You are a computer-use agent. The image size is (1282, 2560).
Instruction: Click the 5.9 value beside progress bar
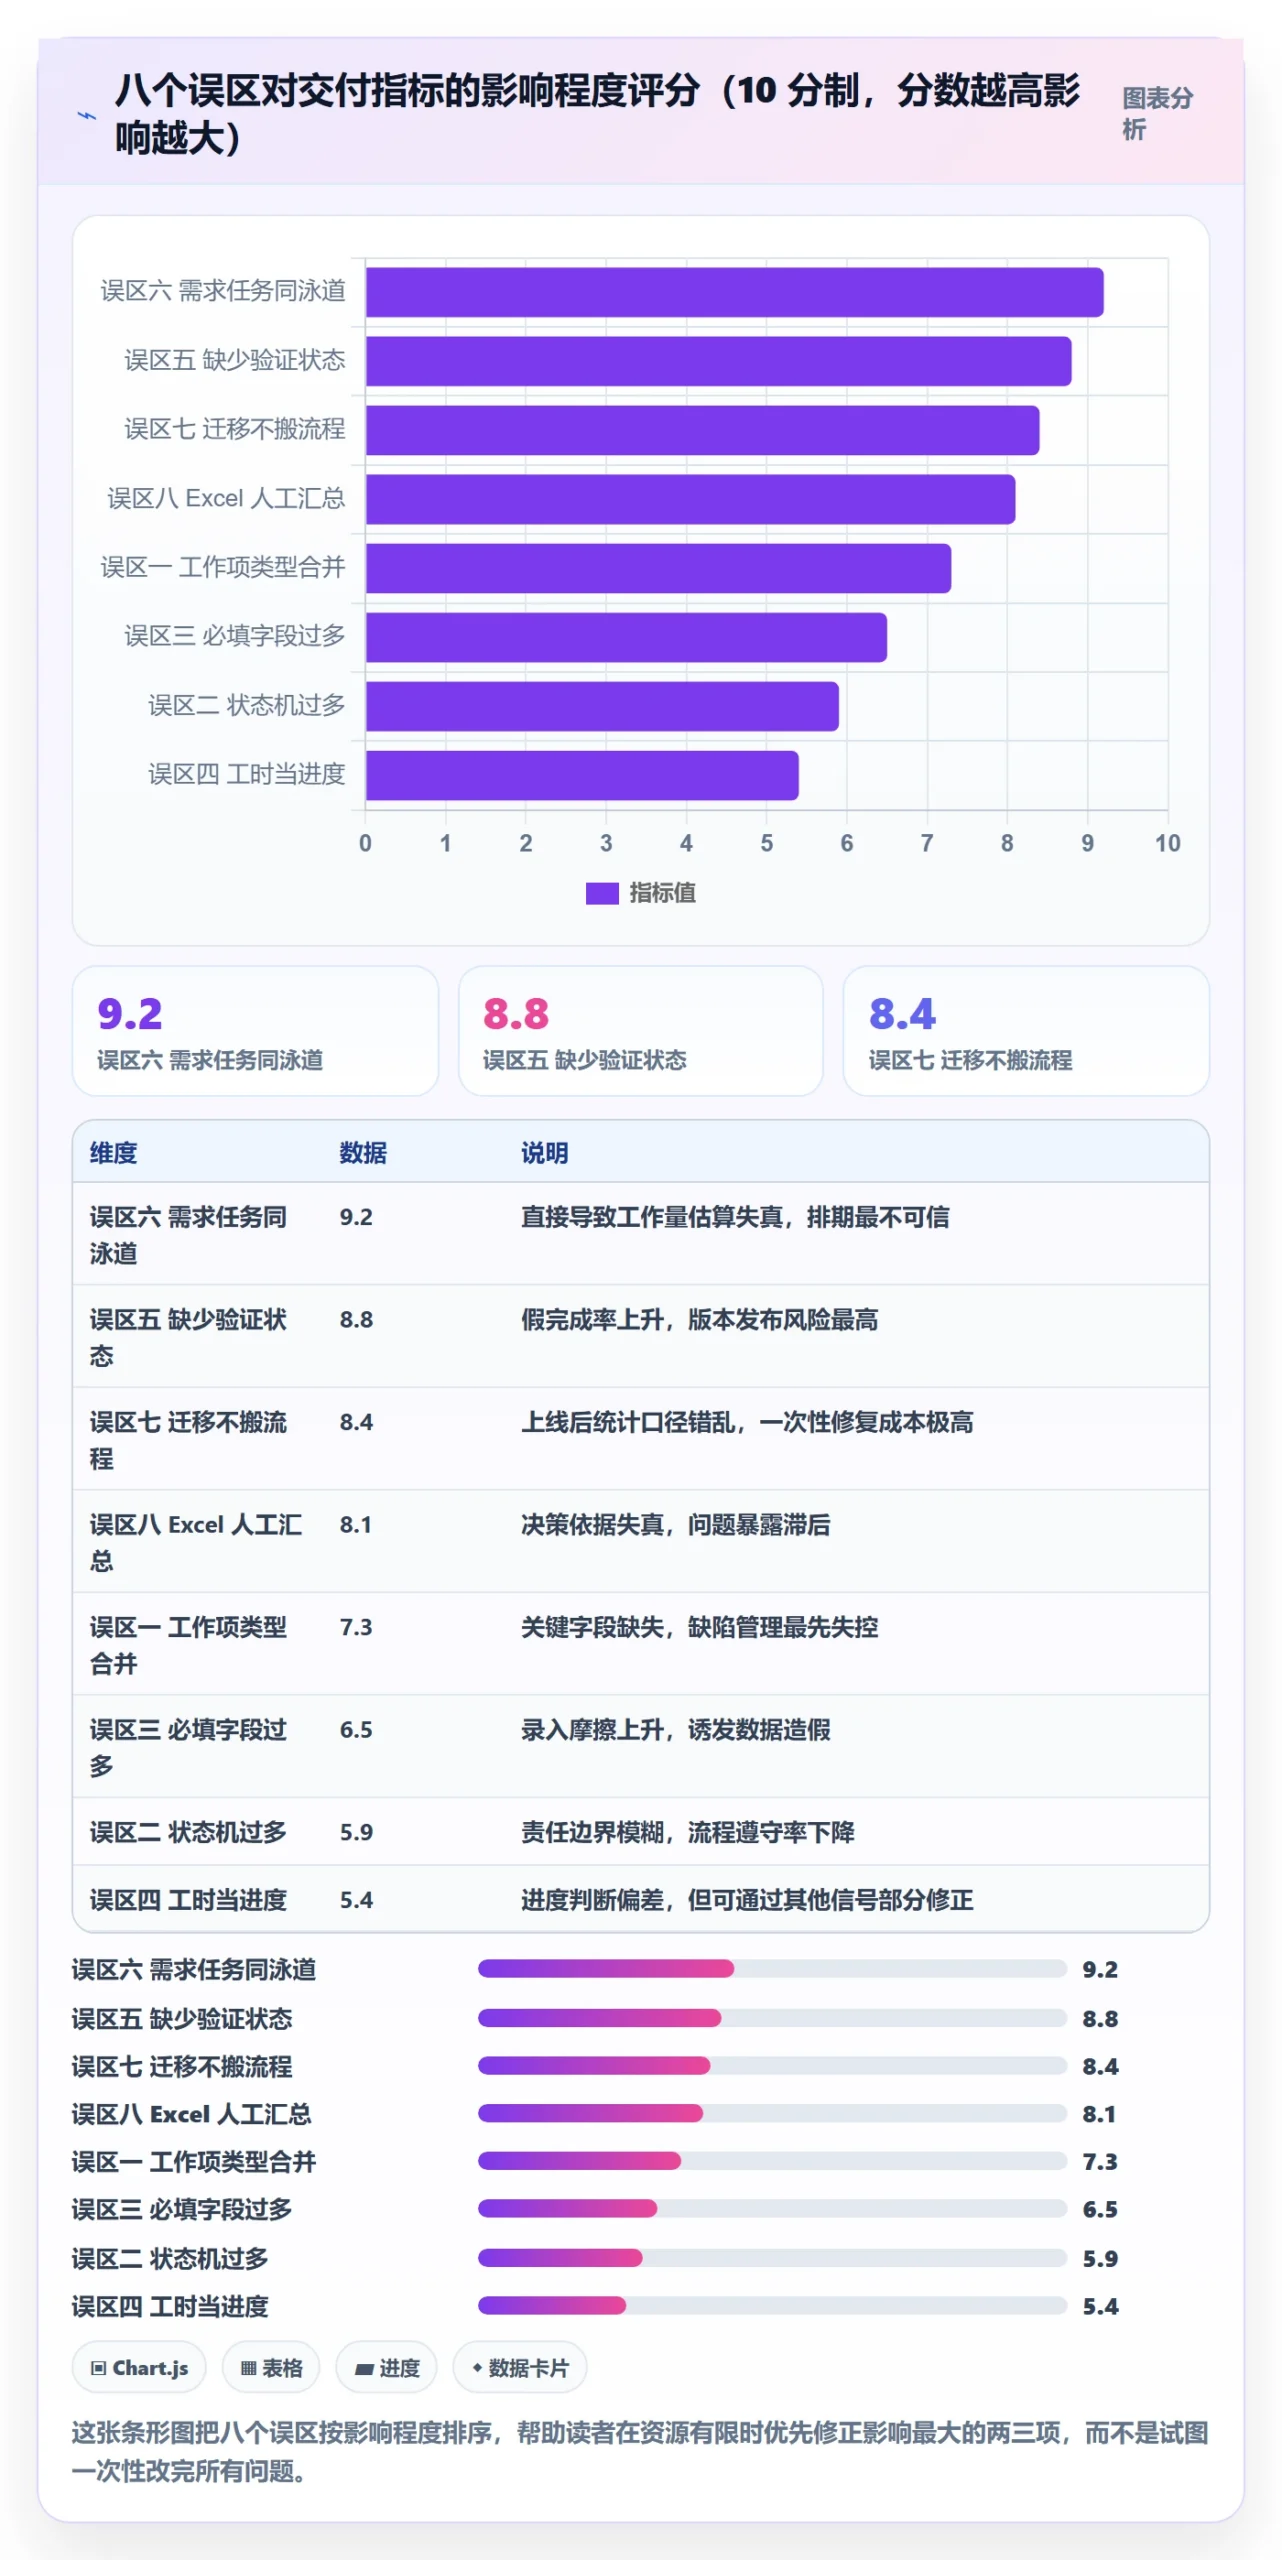[x=1100, y=2259]
